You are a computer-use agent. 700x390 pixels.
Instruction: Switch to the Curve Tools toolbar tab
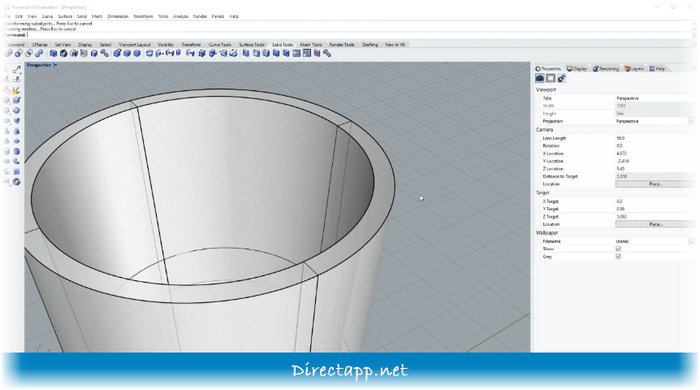point(220,45)
